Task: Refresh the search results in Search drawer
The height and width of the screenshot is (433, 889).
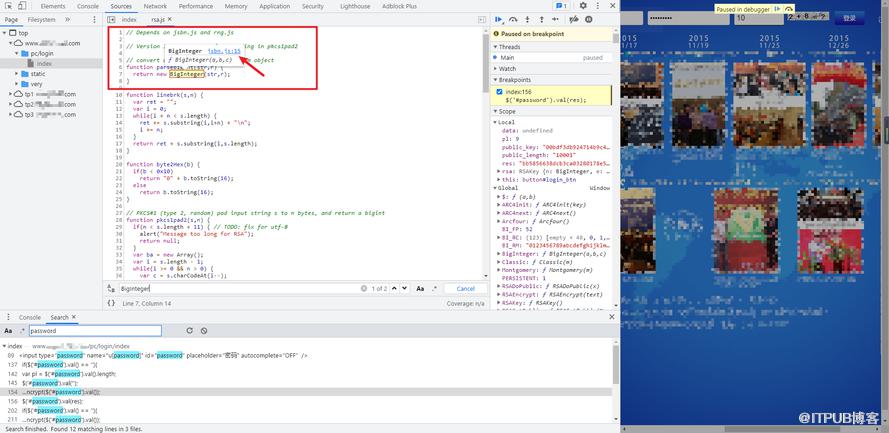Action: click(x=189, y=330)
